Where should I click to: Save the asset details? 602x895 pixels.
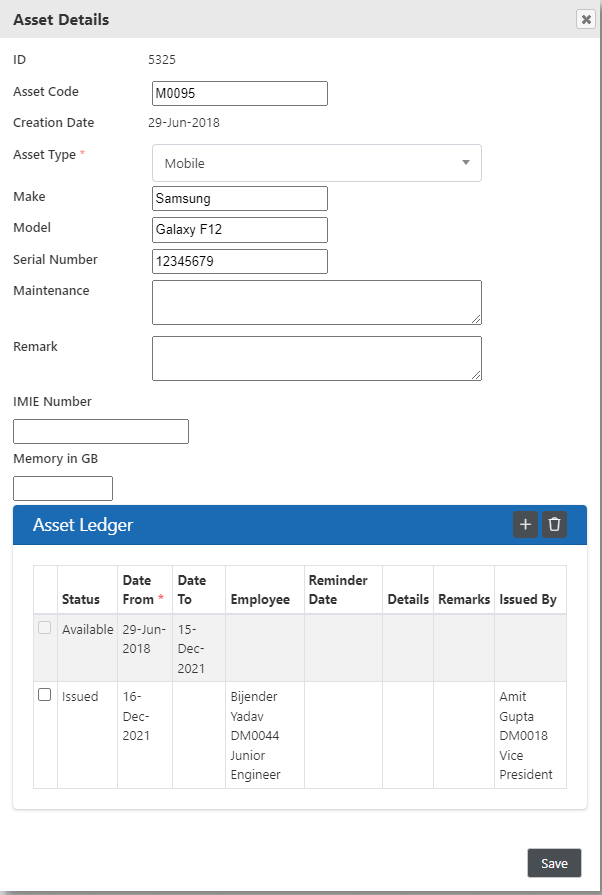[554, 863]
